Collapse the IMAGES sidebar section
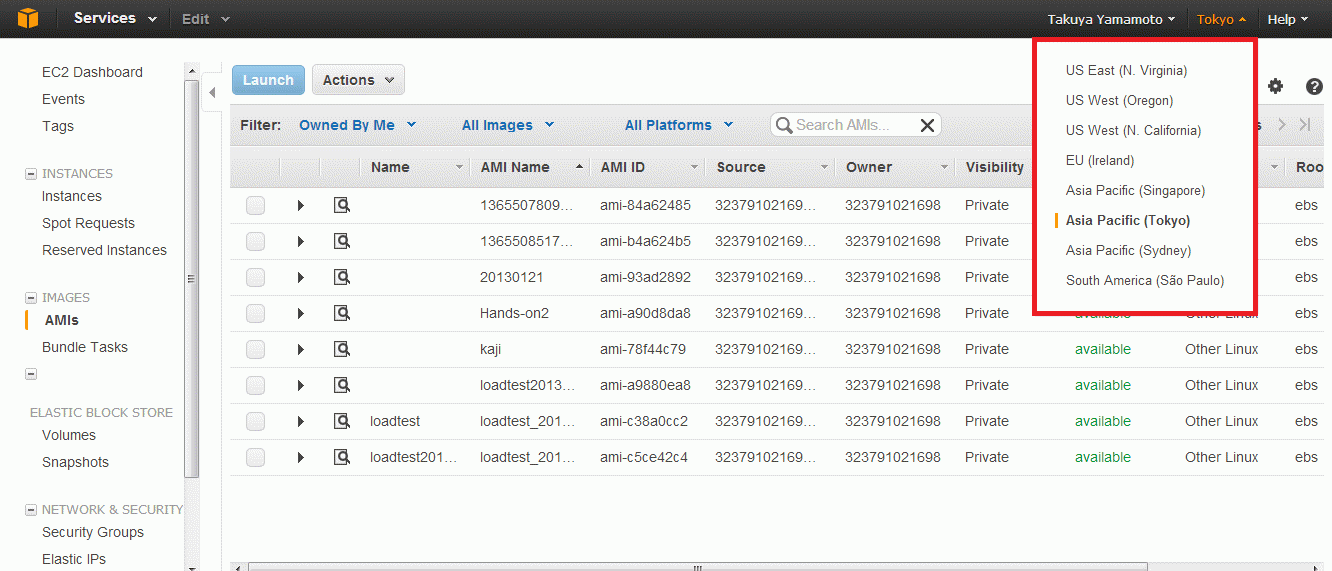This screenshot has height=571, width=1332. tap(30, 298)
